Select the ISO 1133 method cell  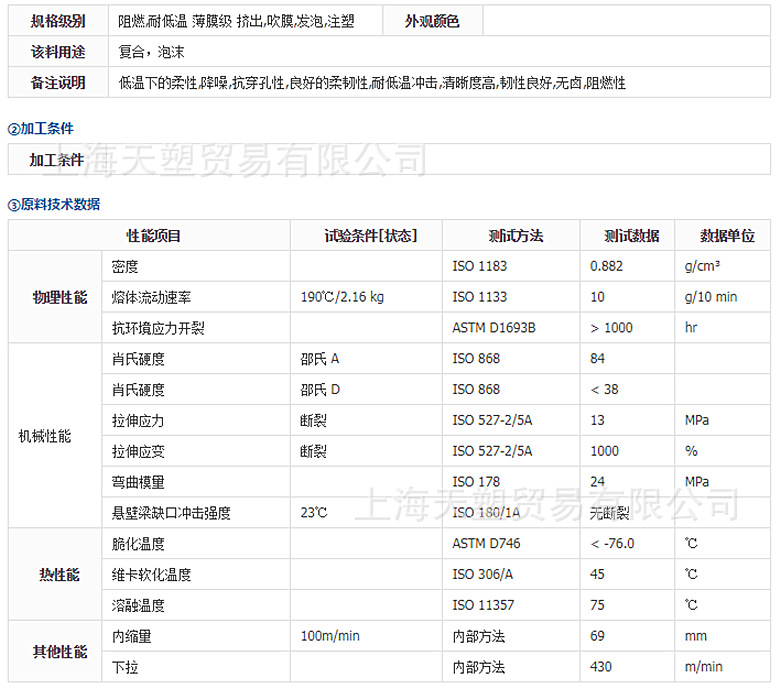coord(511,297)
